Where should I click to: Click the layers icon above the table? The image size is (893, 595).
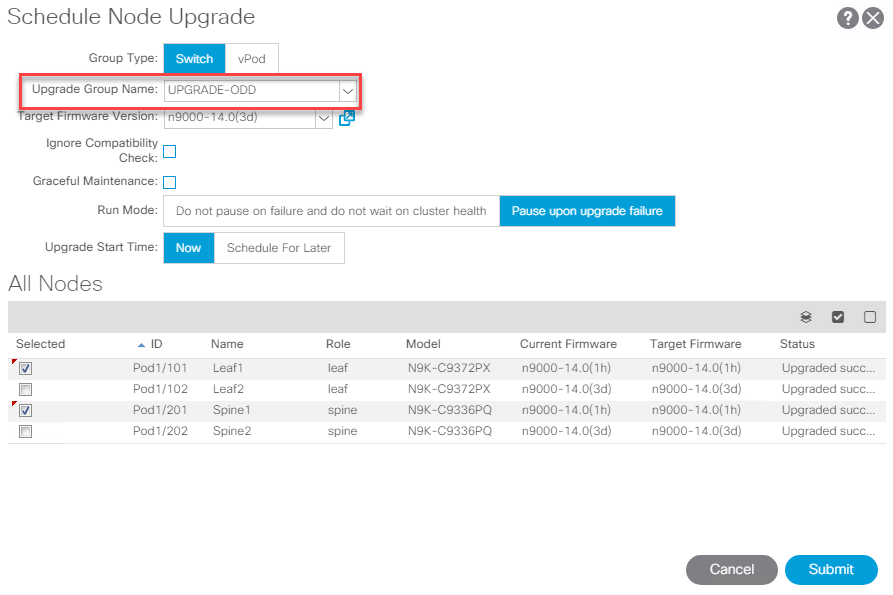point(806,317)
